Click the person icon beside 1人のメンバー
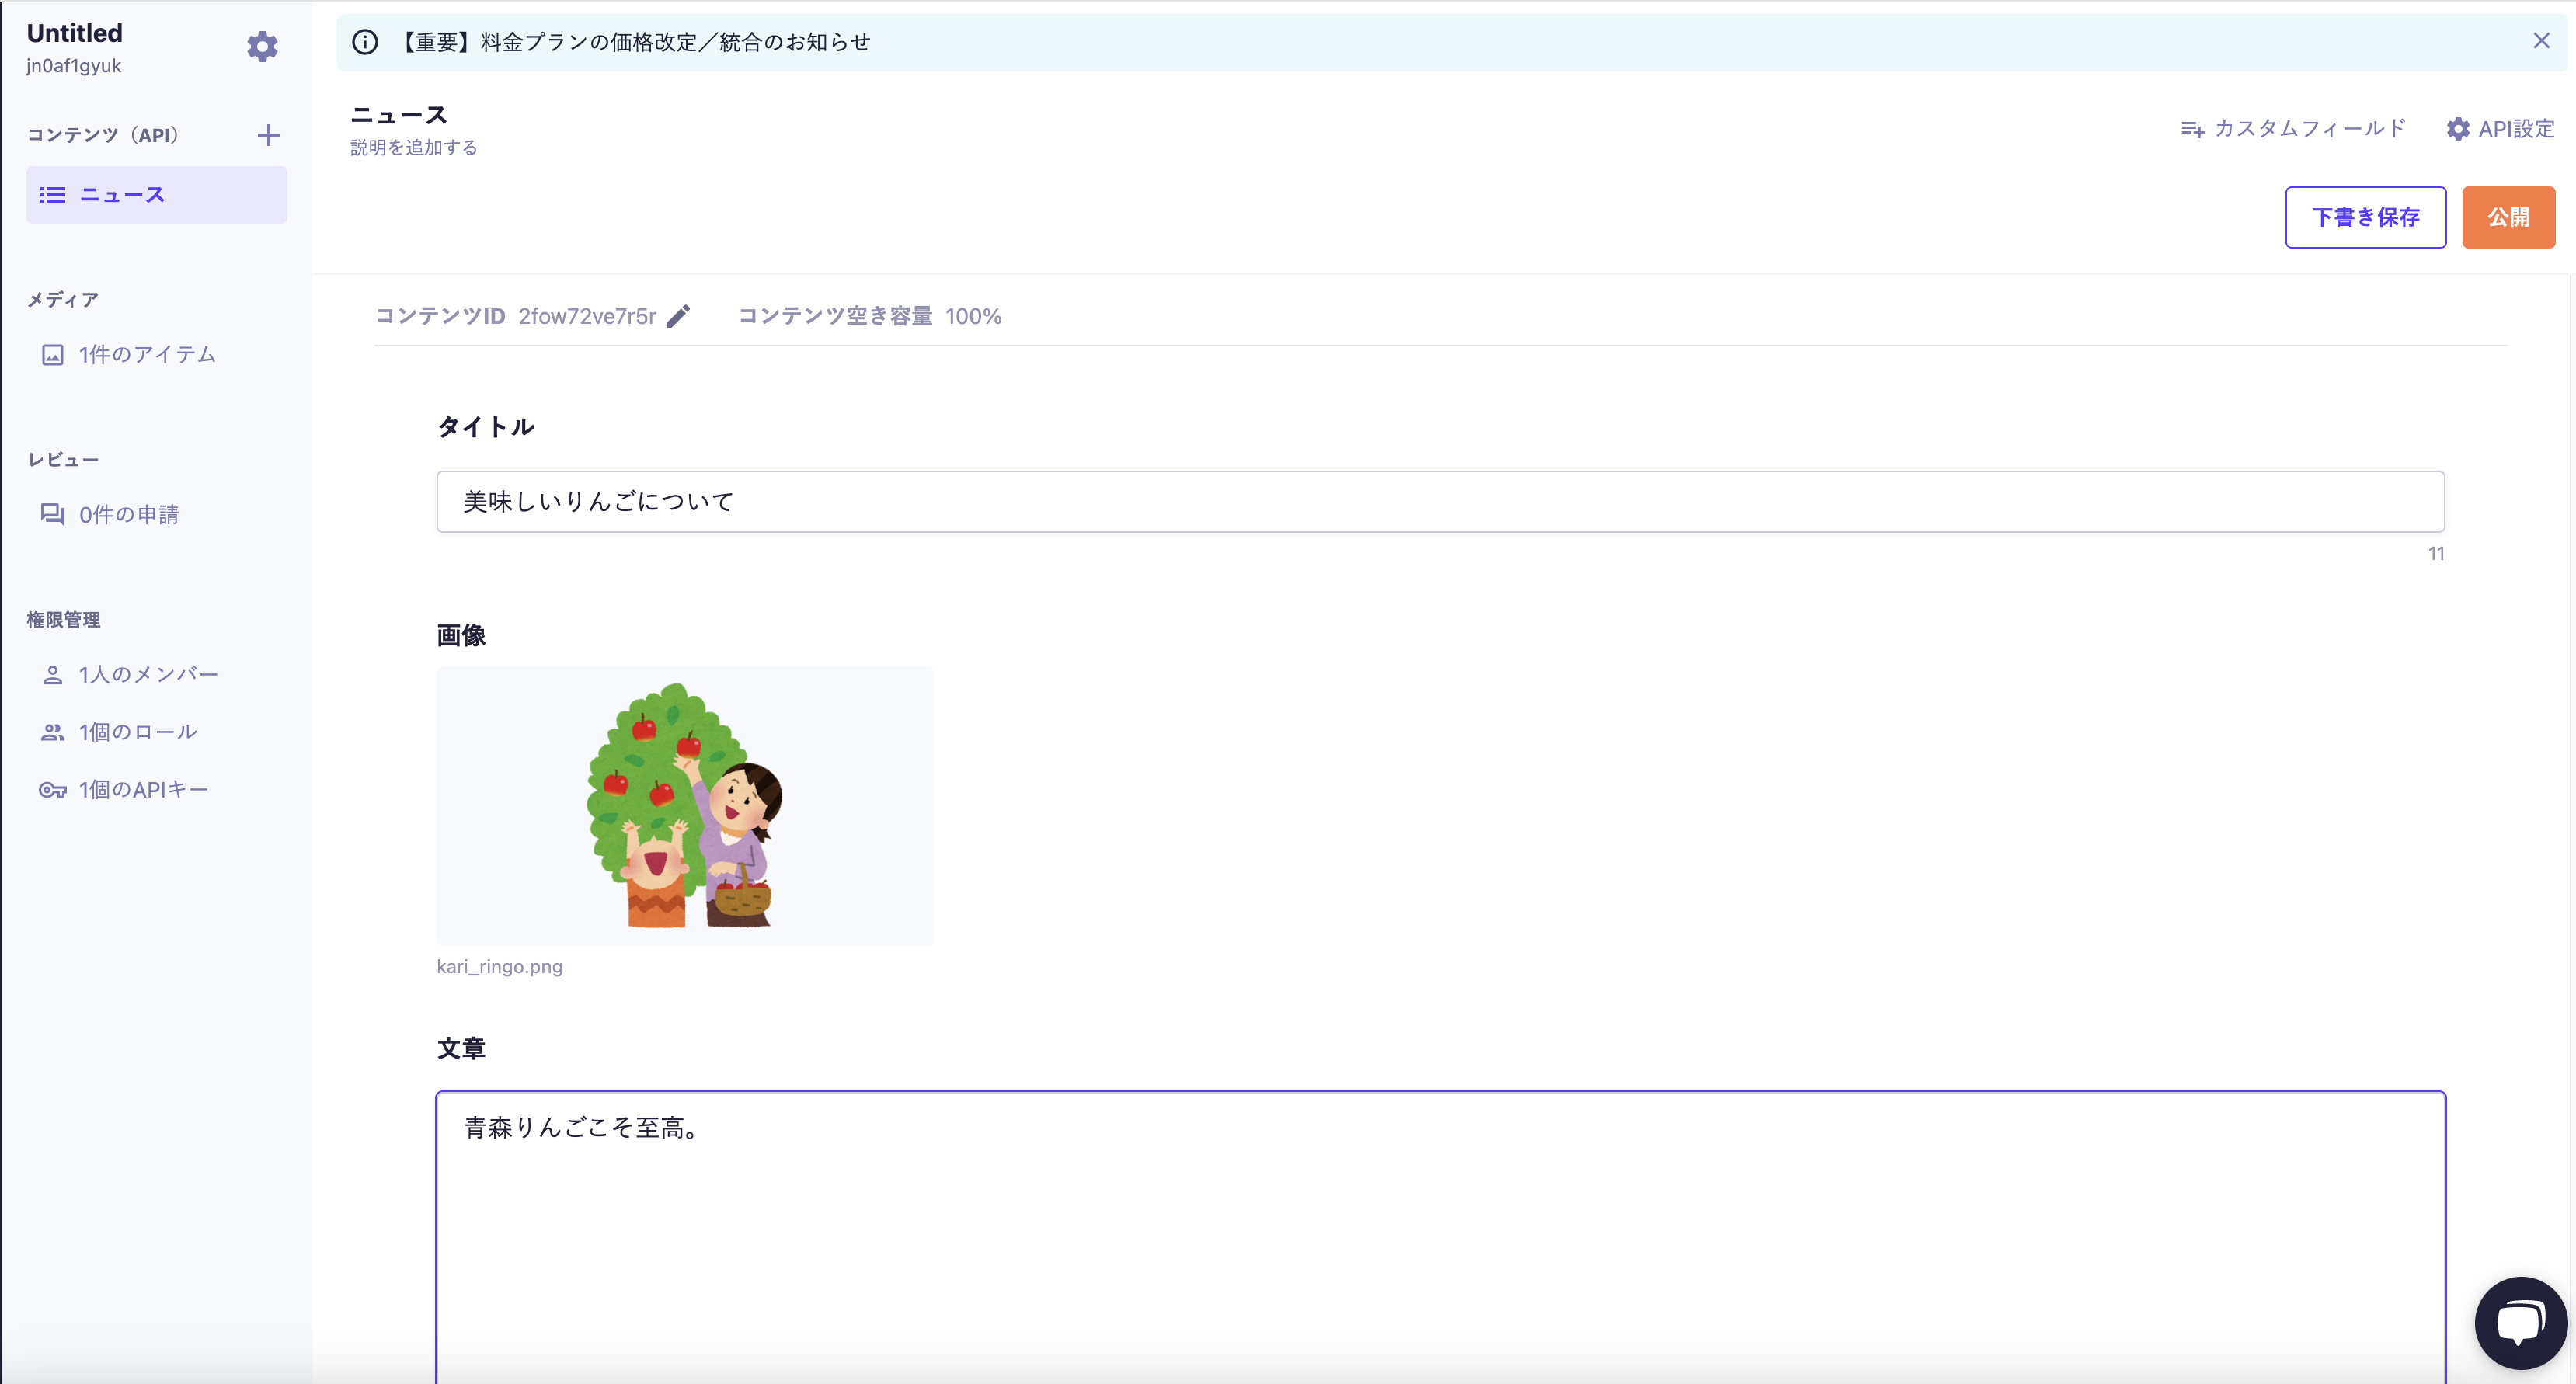 (52, 675)
